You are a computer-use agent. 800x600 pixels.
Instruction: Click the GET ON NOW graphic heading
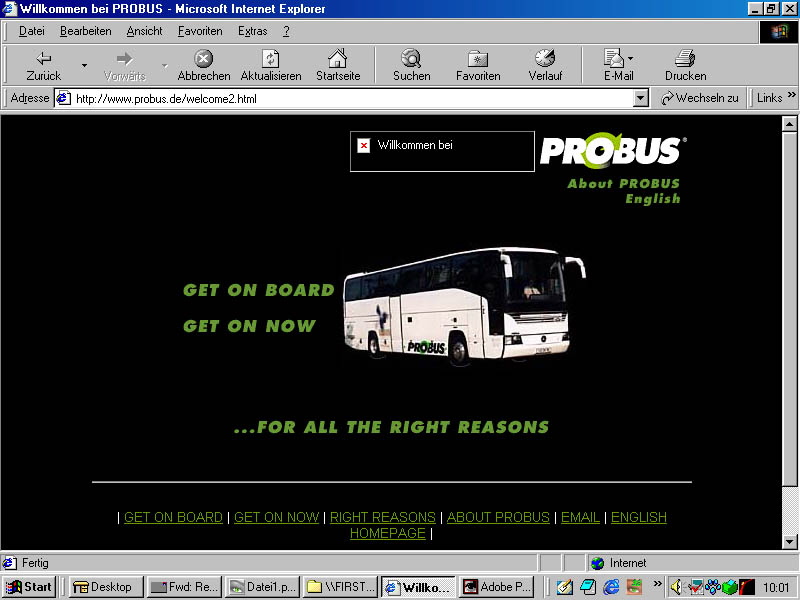(249, 326)
